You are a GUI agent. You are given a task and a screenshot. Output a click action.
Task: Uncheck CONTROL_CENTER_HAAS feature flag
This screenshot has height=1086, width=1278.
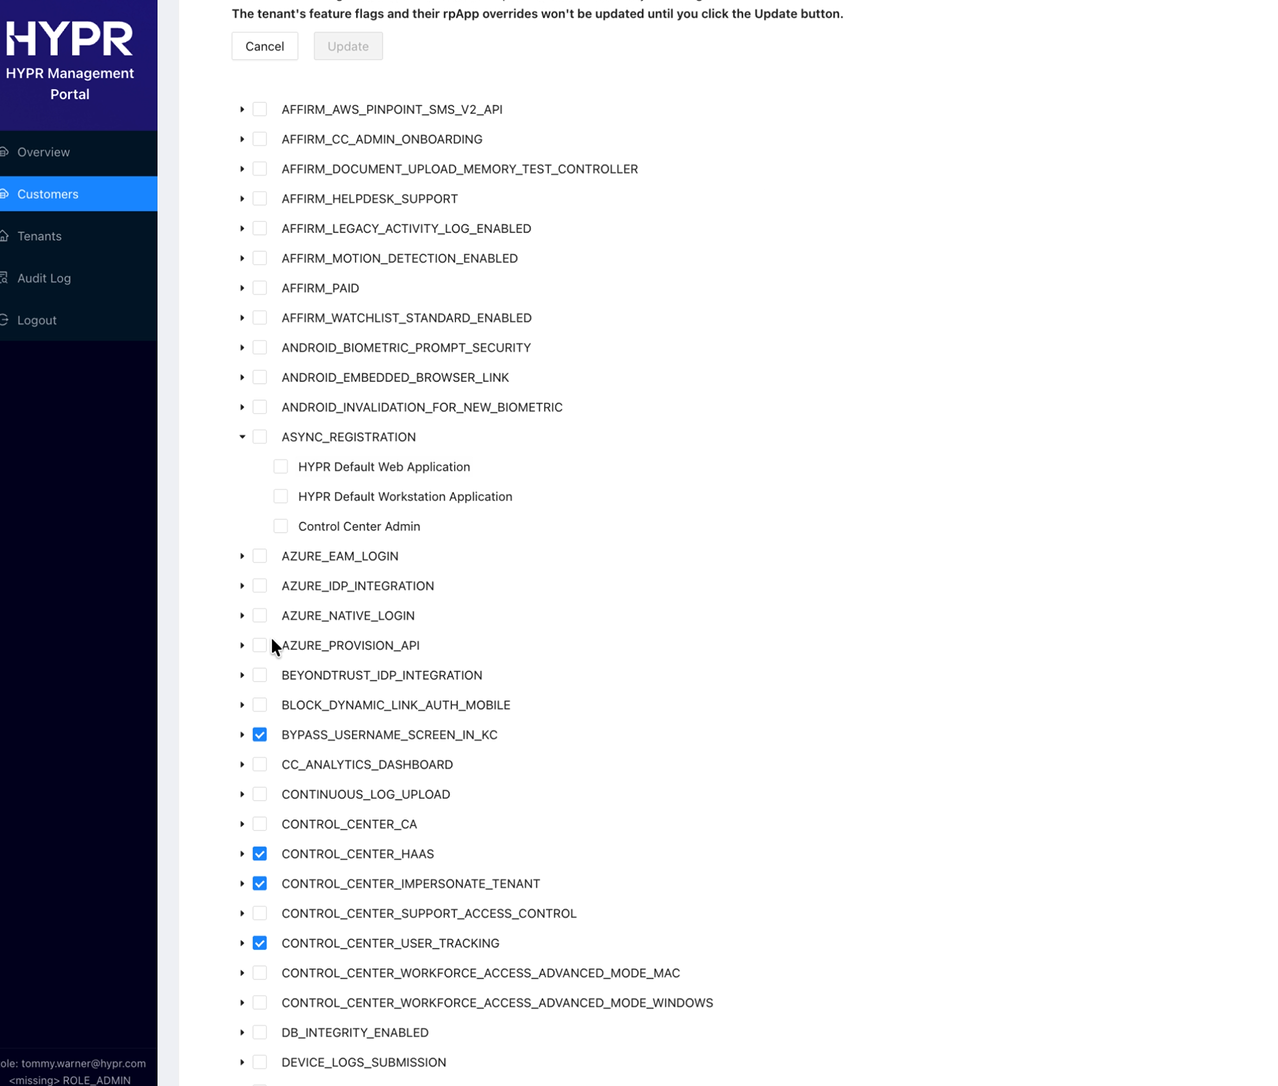(260, 854)
